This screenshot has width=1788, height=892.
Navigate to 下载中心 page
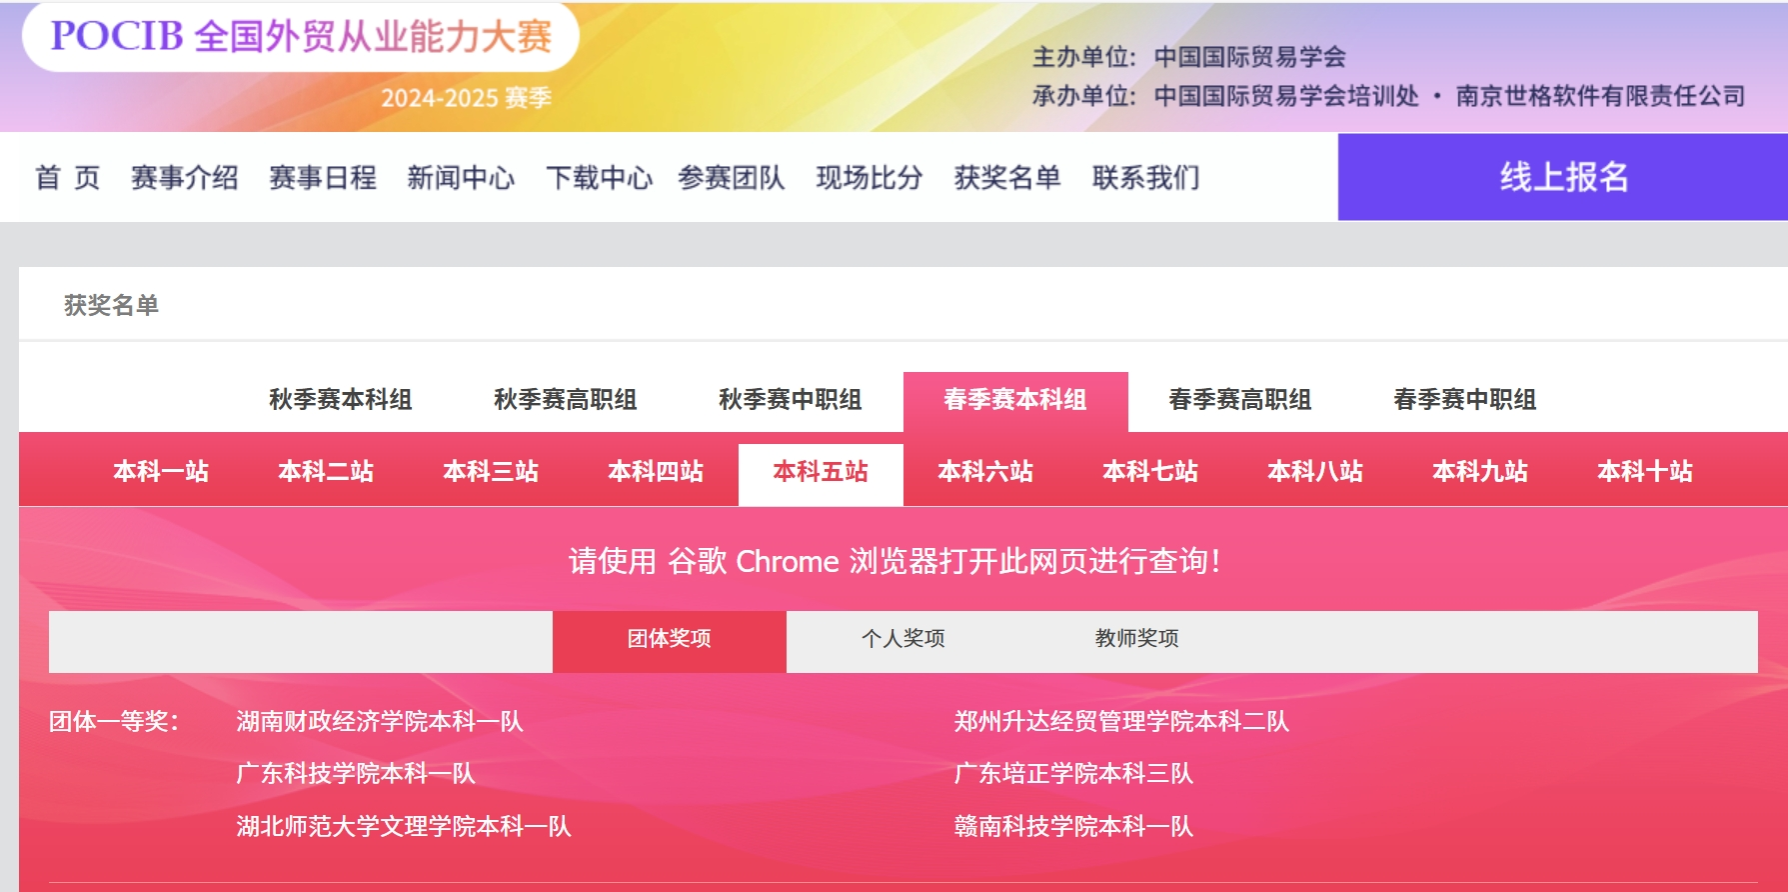598,178
